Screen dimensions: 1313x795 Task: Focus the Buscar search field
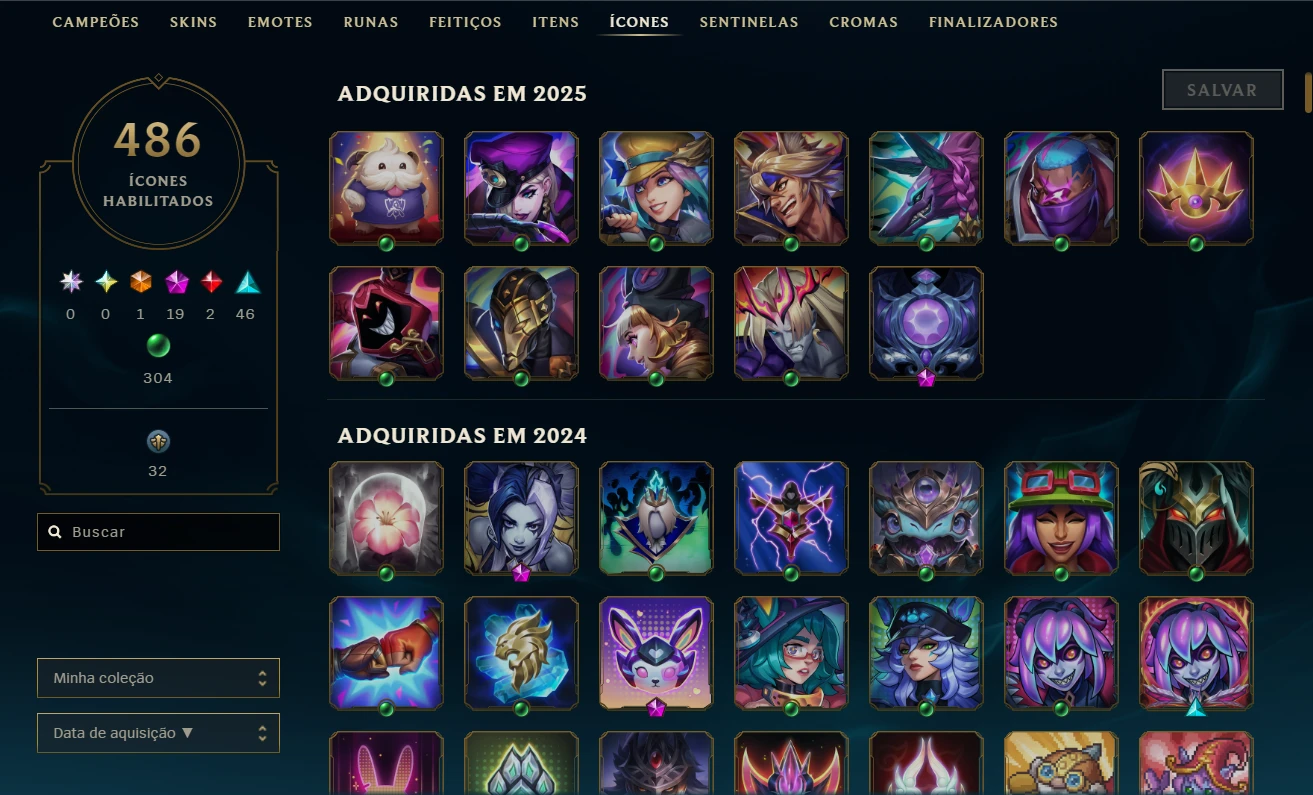click(x=158, y=532)
